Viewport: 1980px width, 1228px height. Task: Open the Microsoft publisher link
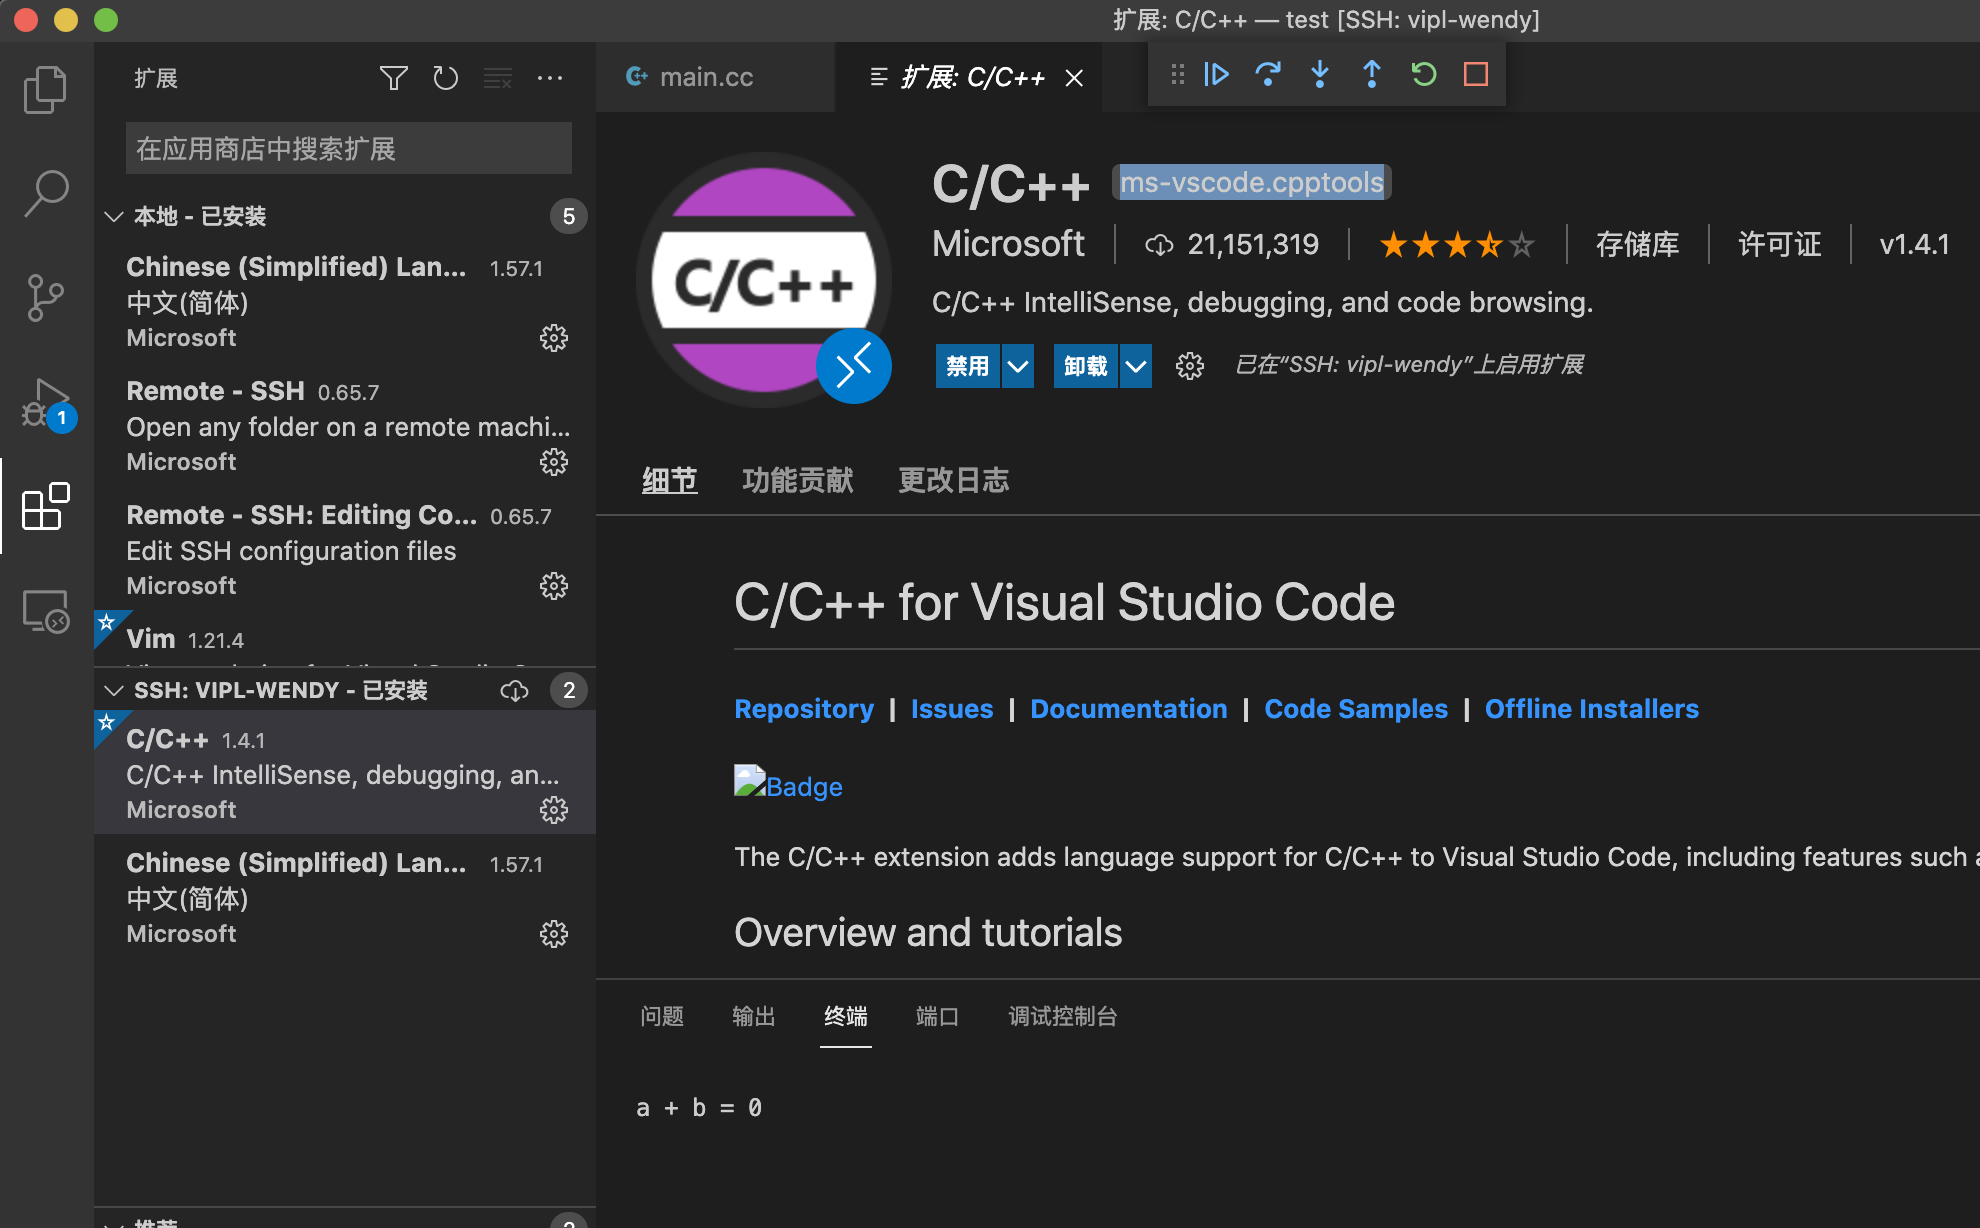pos(1008,243)
